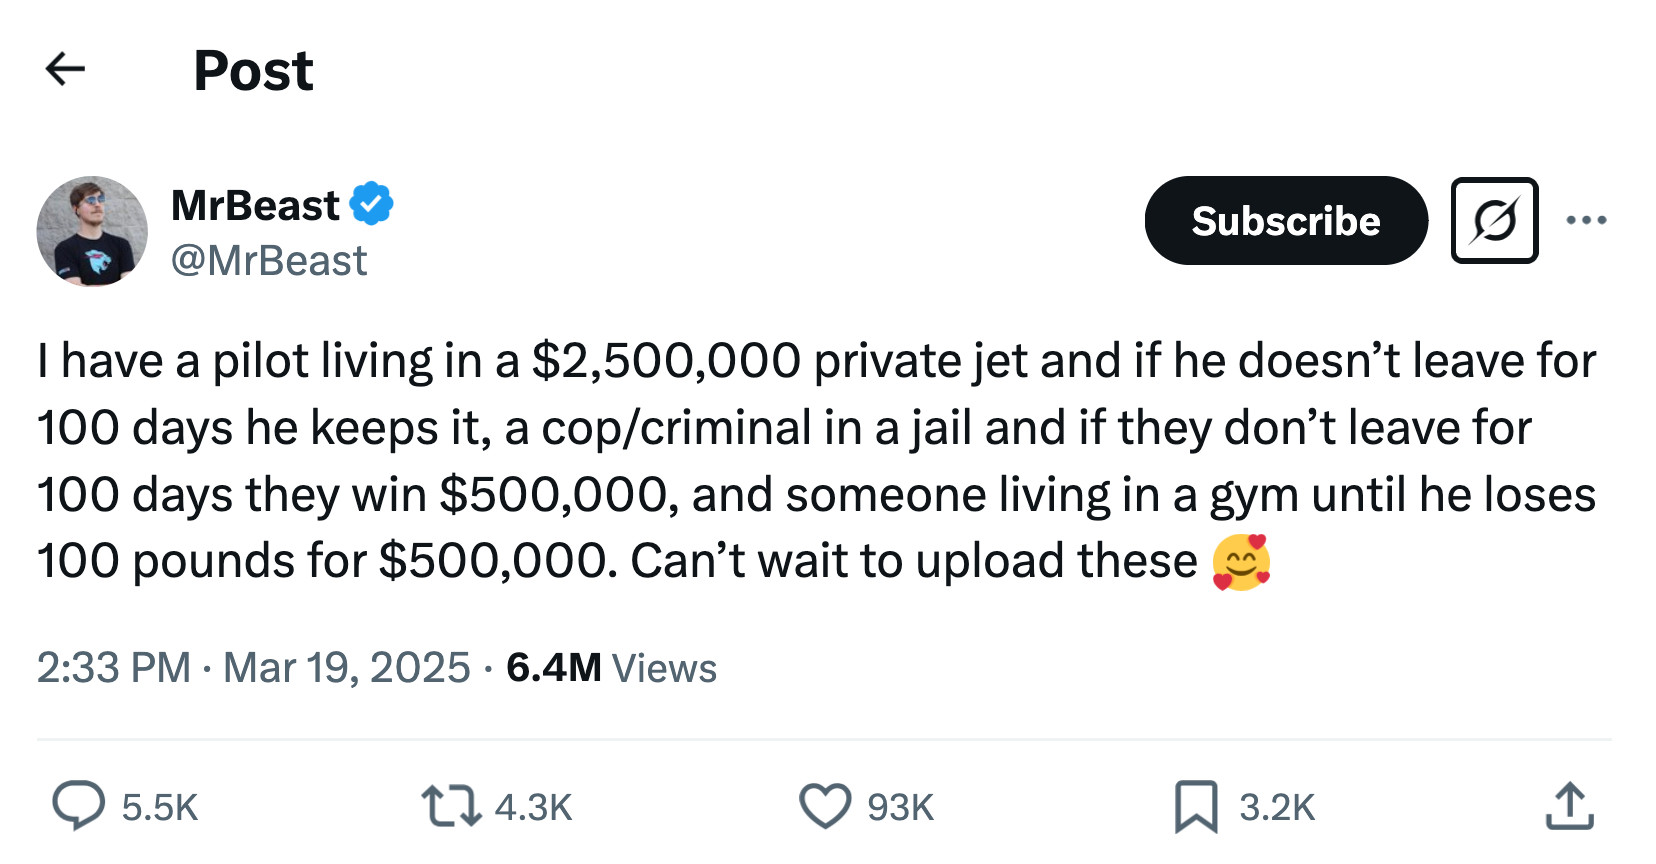Image resolution: width=1656 pixels, height=864 pixels.
Task: Click the 4.3K reposts count
Action: point(533,807)
